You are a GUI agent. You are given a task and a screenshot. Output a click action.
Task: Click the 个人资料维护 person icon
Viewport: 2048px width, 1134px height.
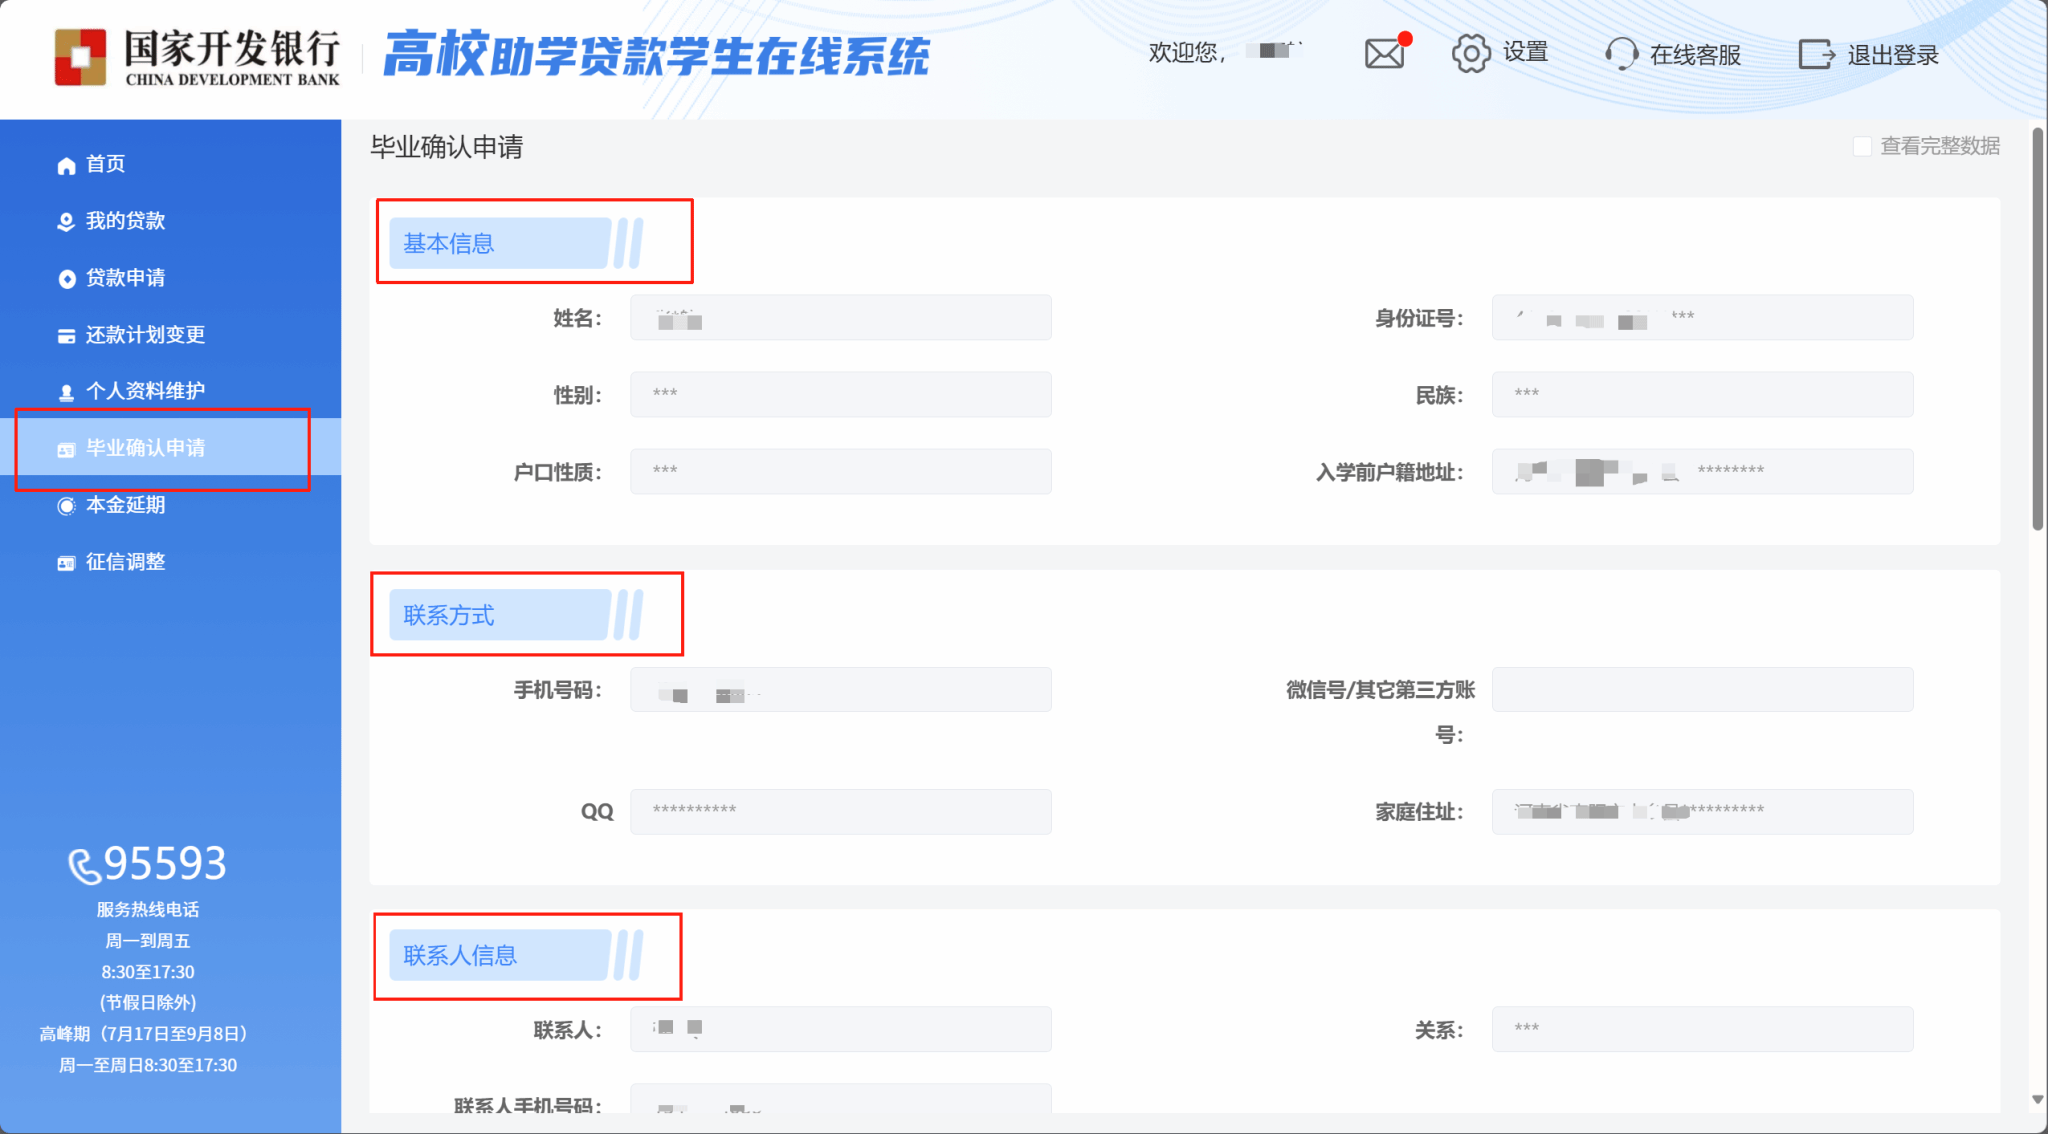pyautogui.click(x=66, y=392)
